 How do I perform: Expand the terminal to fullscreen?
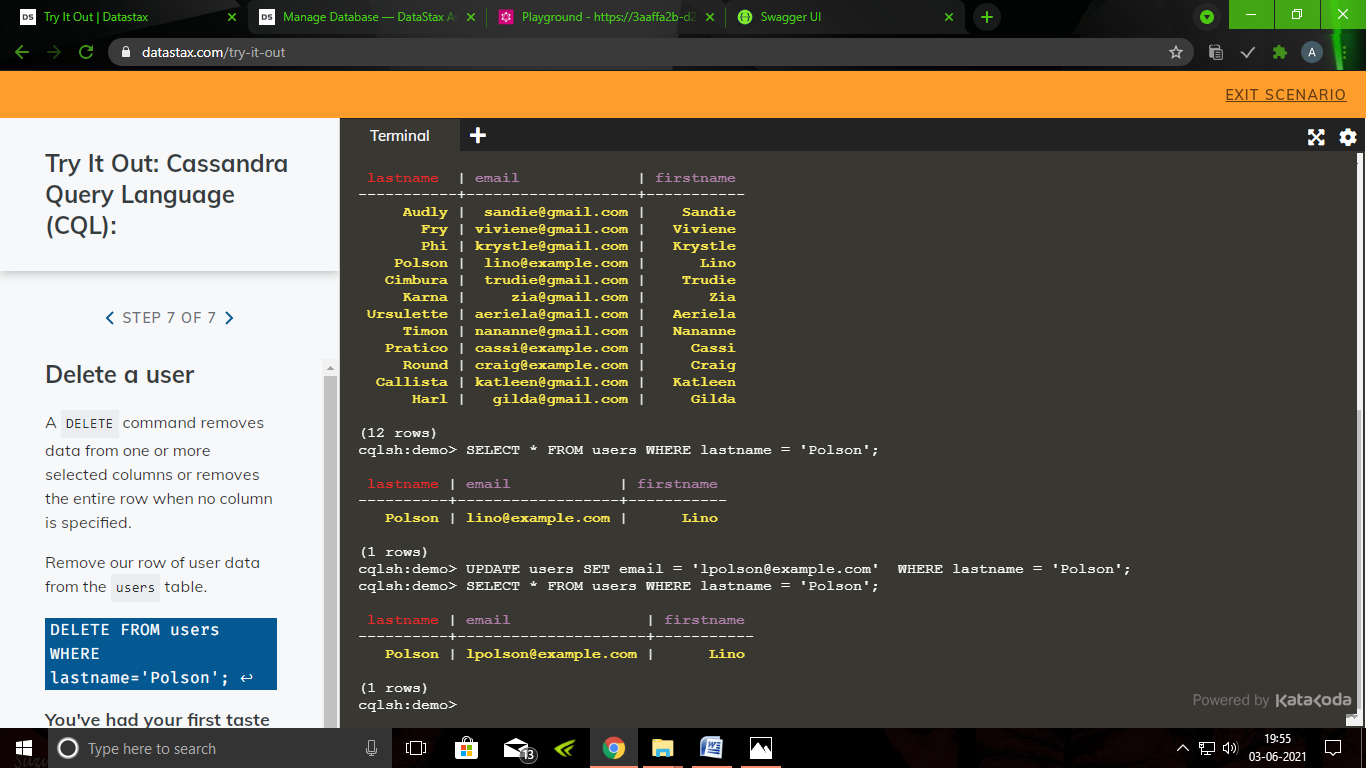click(1315, 137)
